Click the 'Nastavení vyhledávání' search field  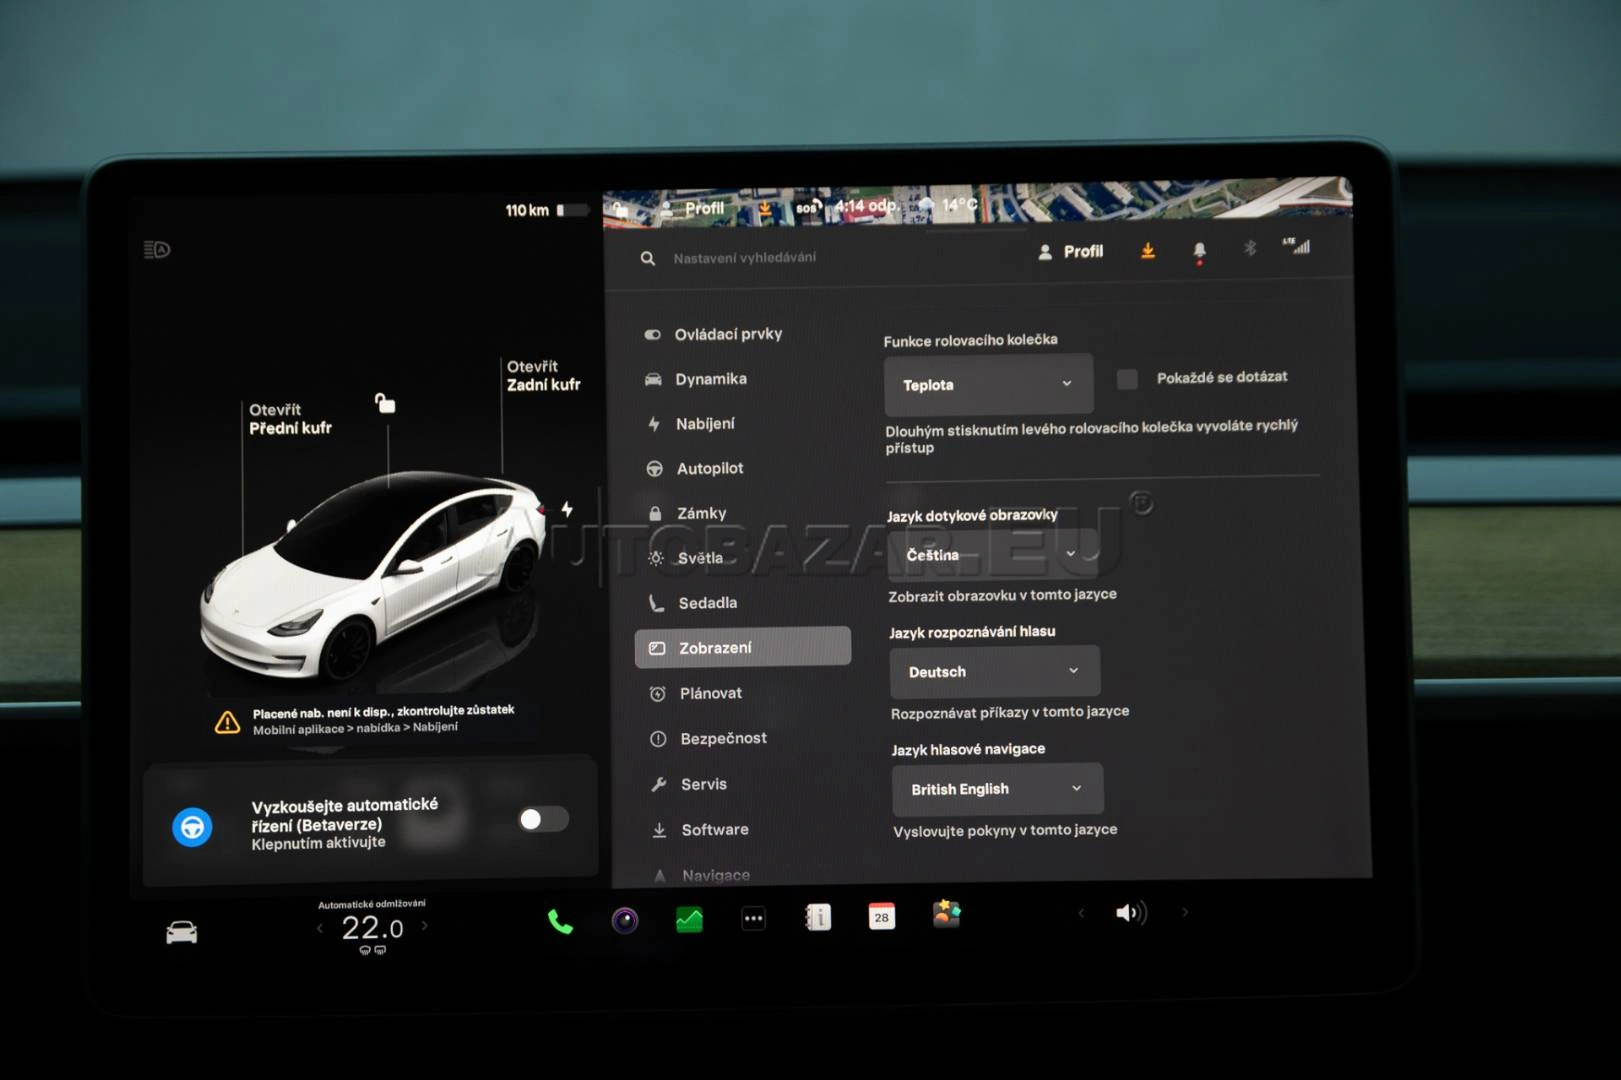pos(744,258)
